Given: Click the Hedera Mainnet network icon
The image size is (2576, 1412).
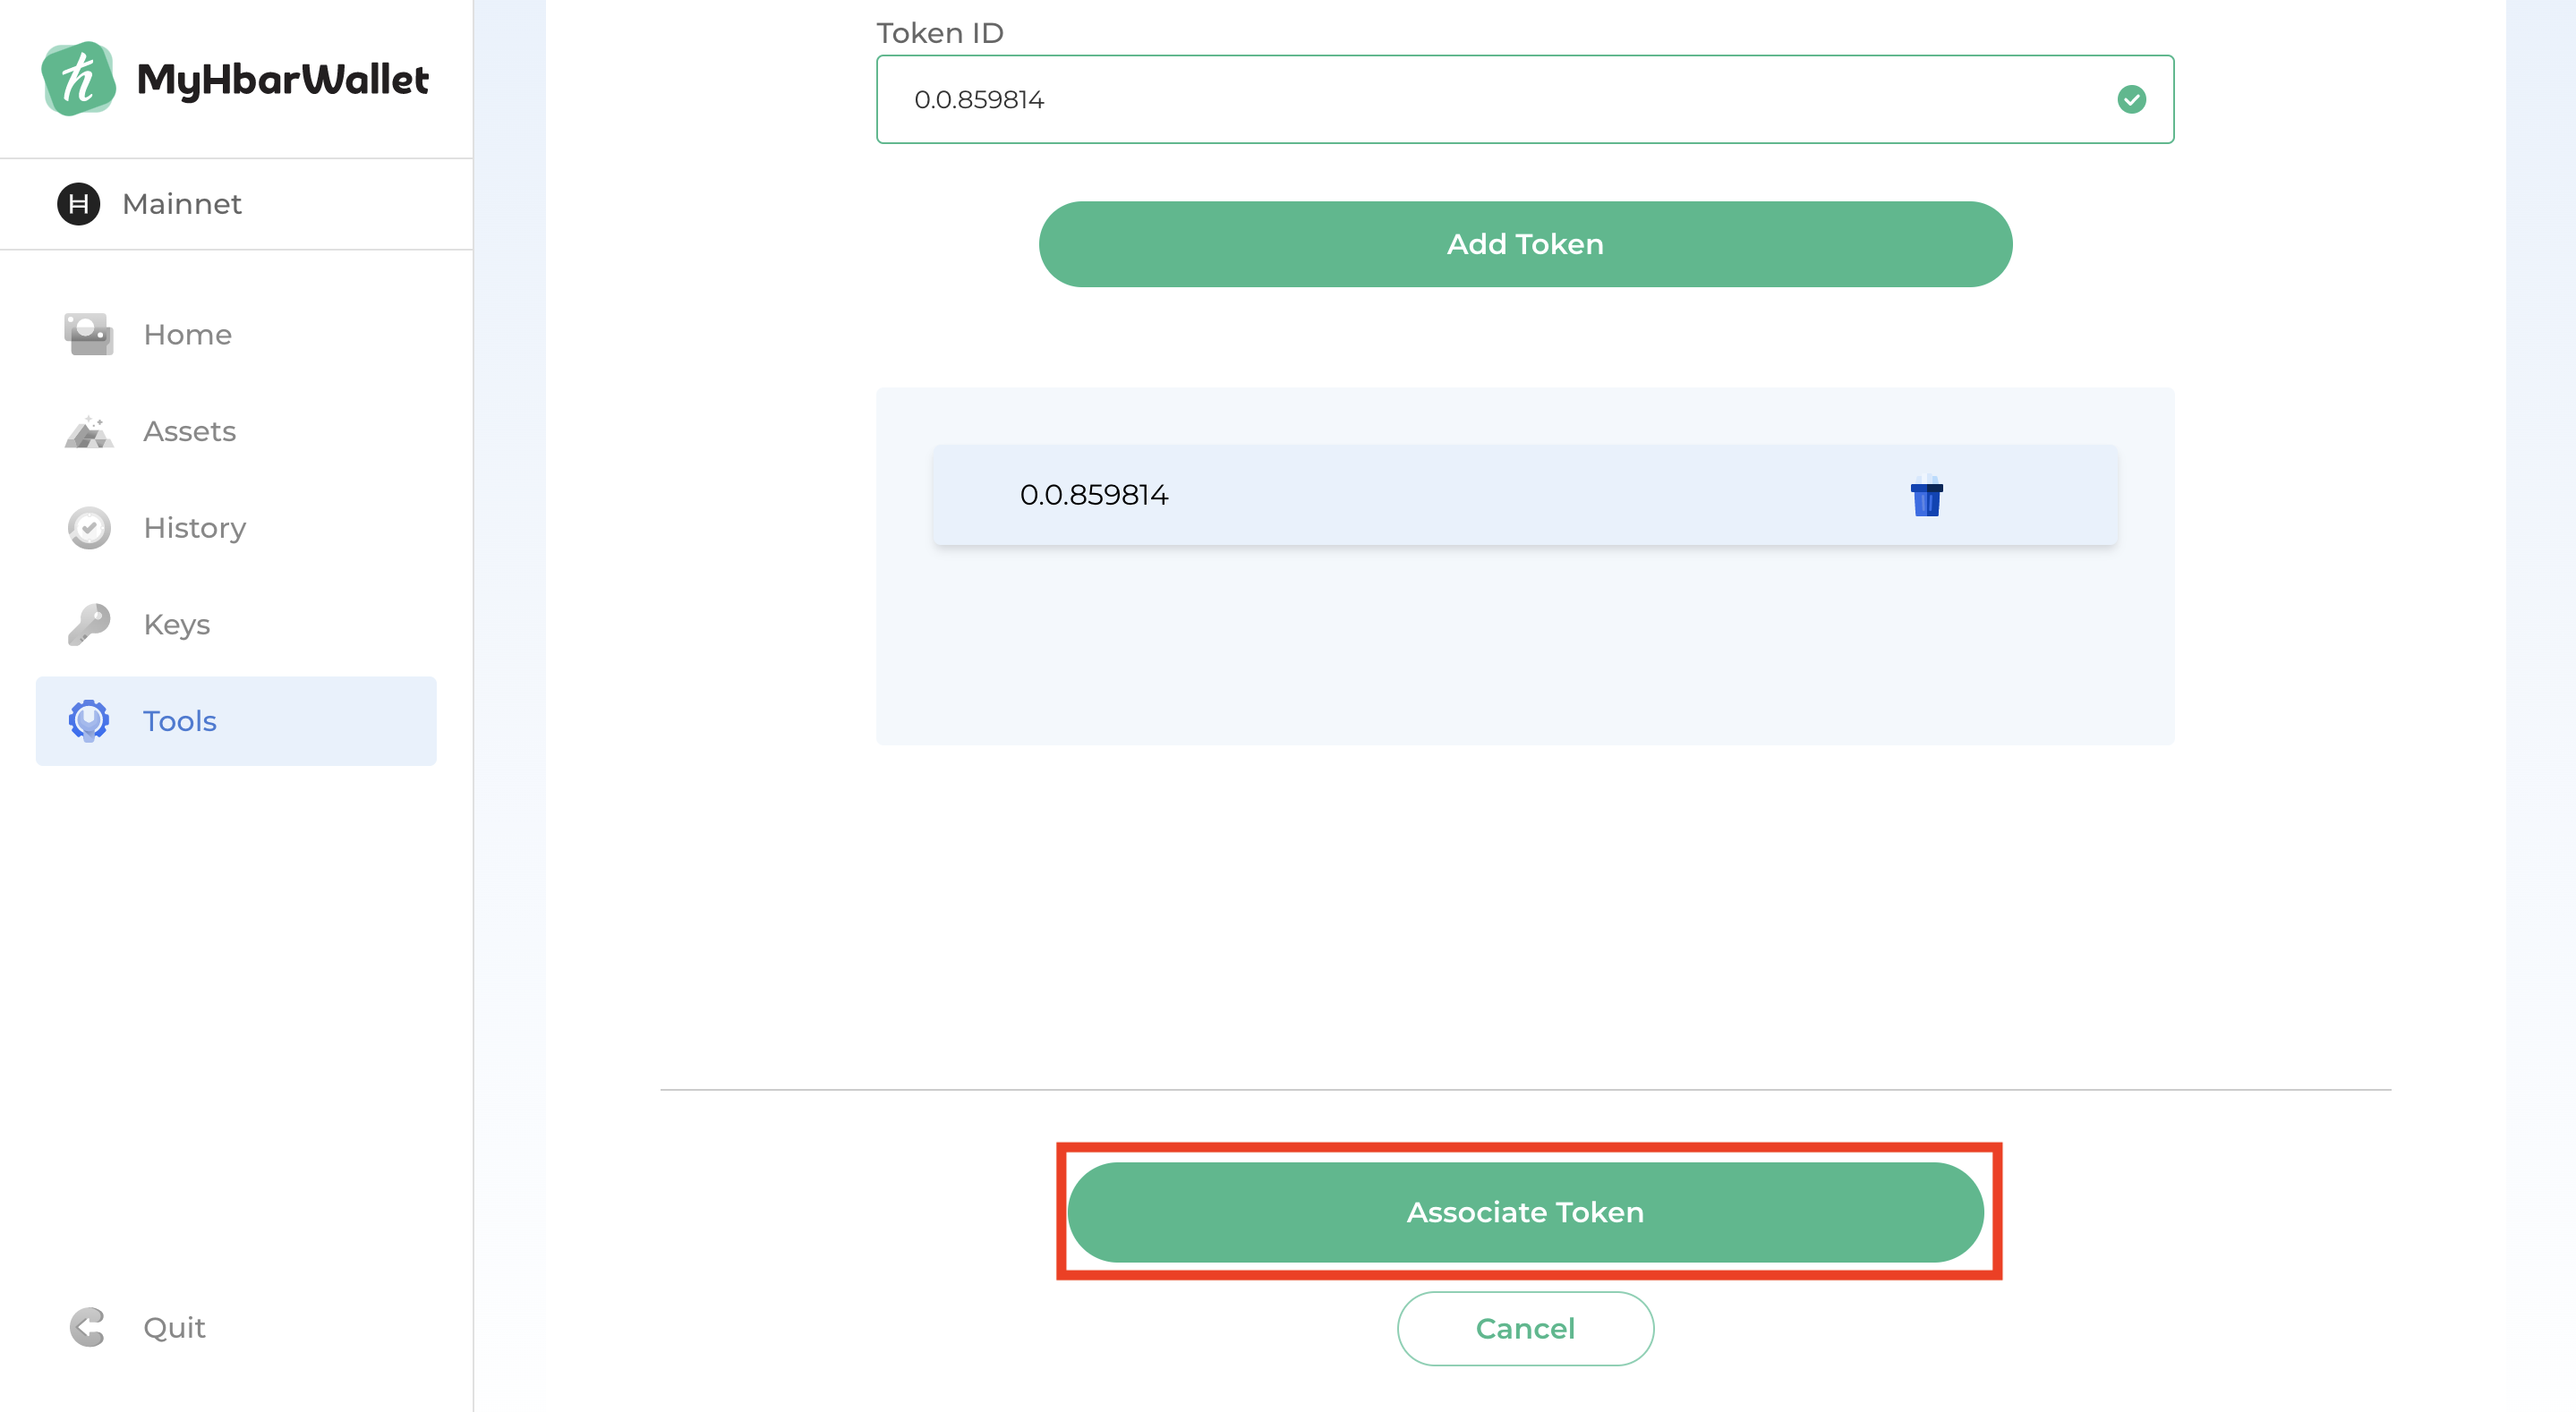Looking at the screenshot, I should pos(78,204).
